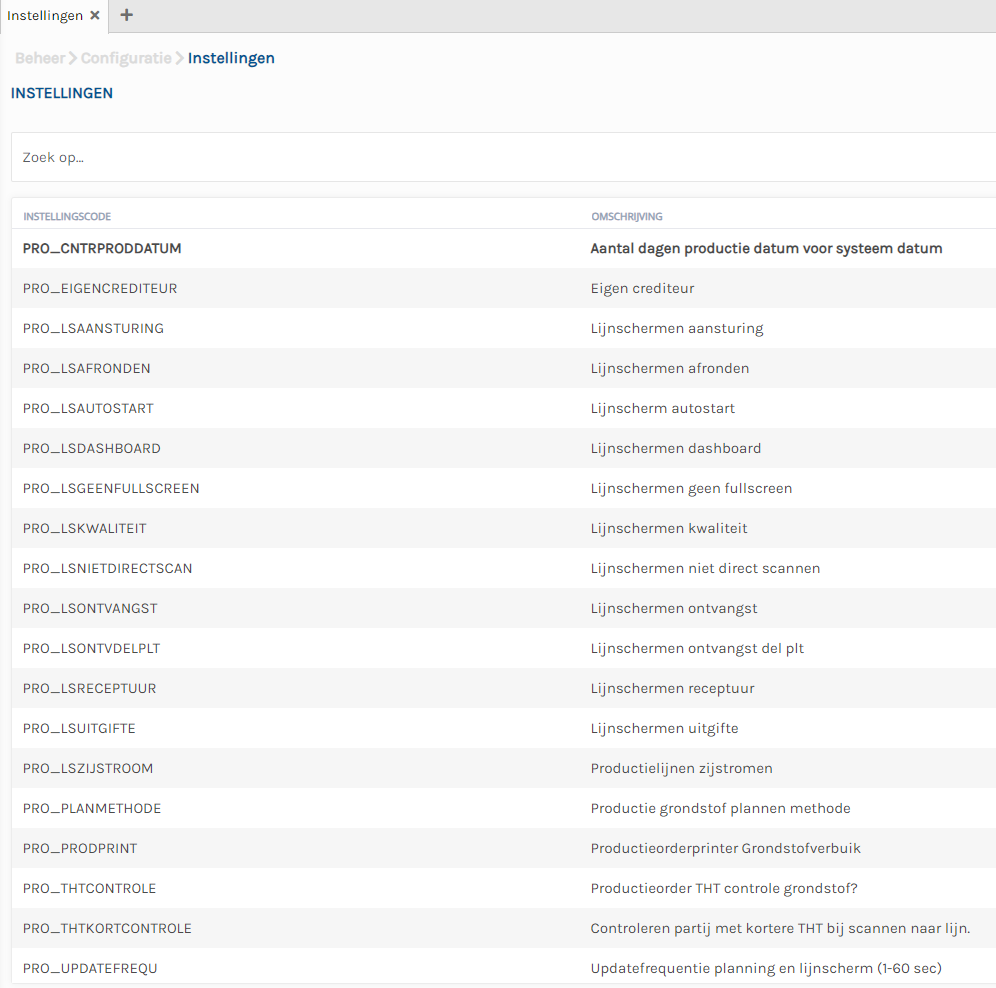Sort by Omschrijving column header
This screenshot has height=988, width=996.
[x=626, y=216]
